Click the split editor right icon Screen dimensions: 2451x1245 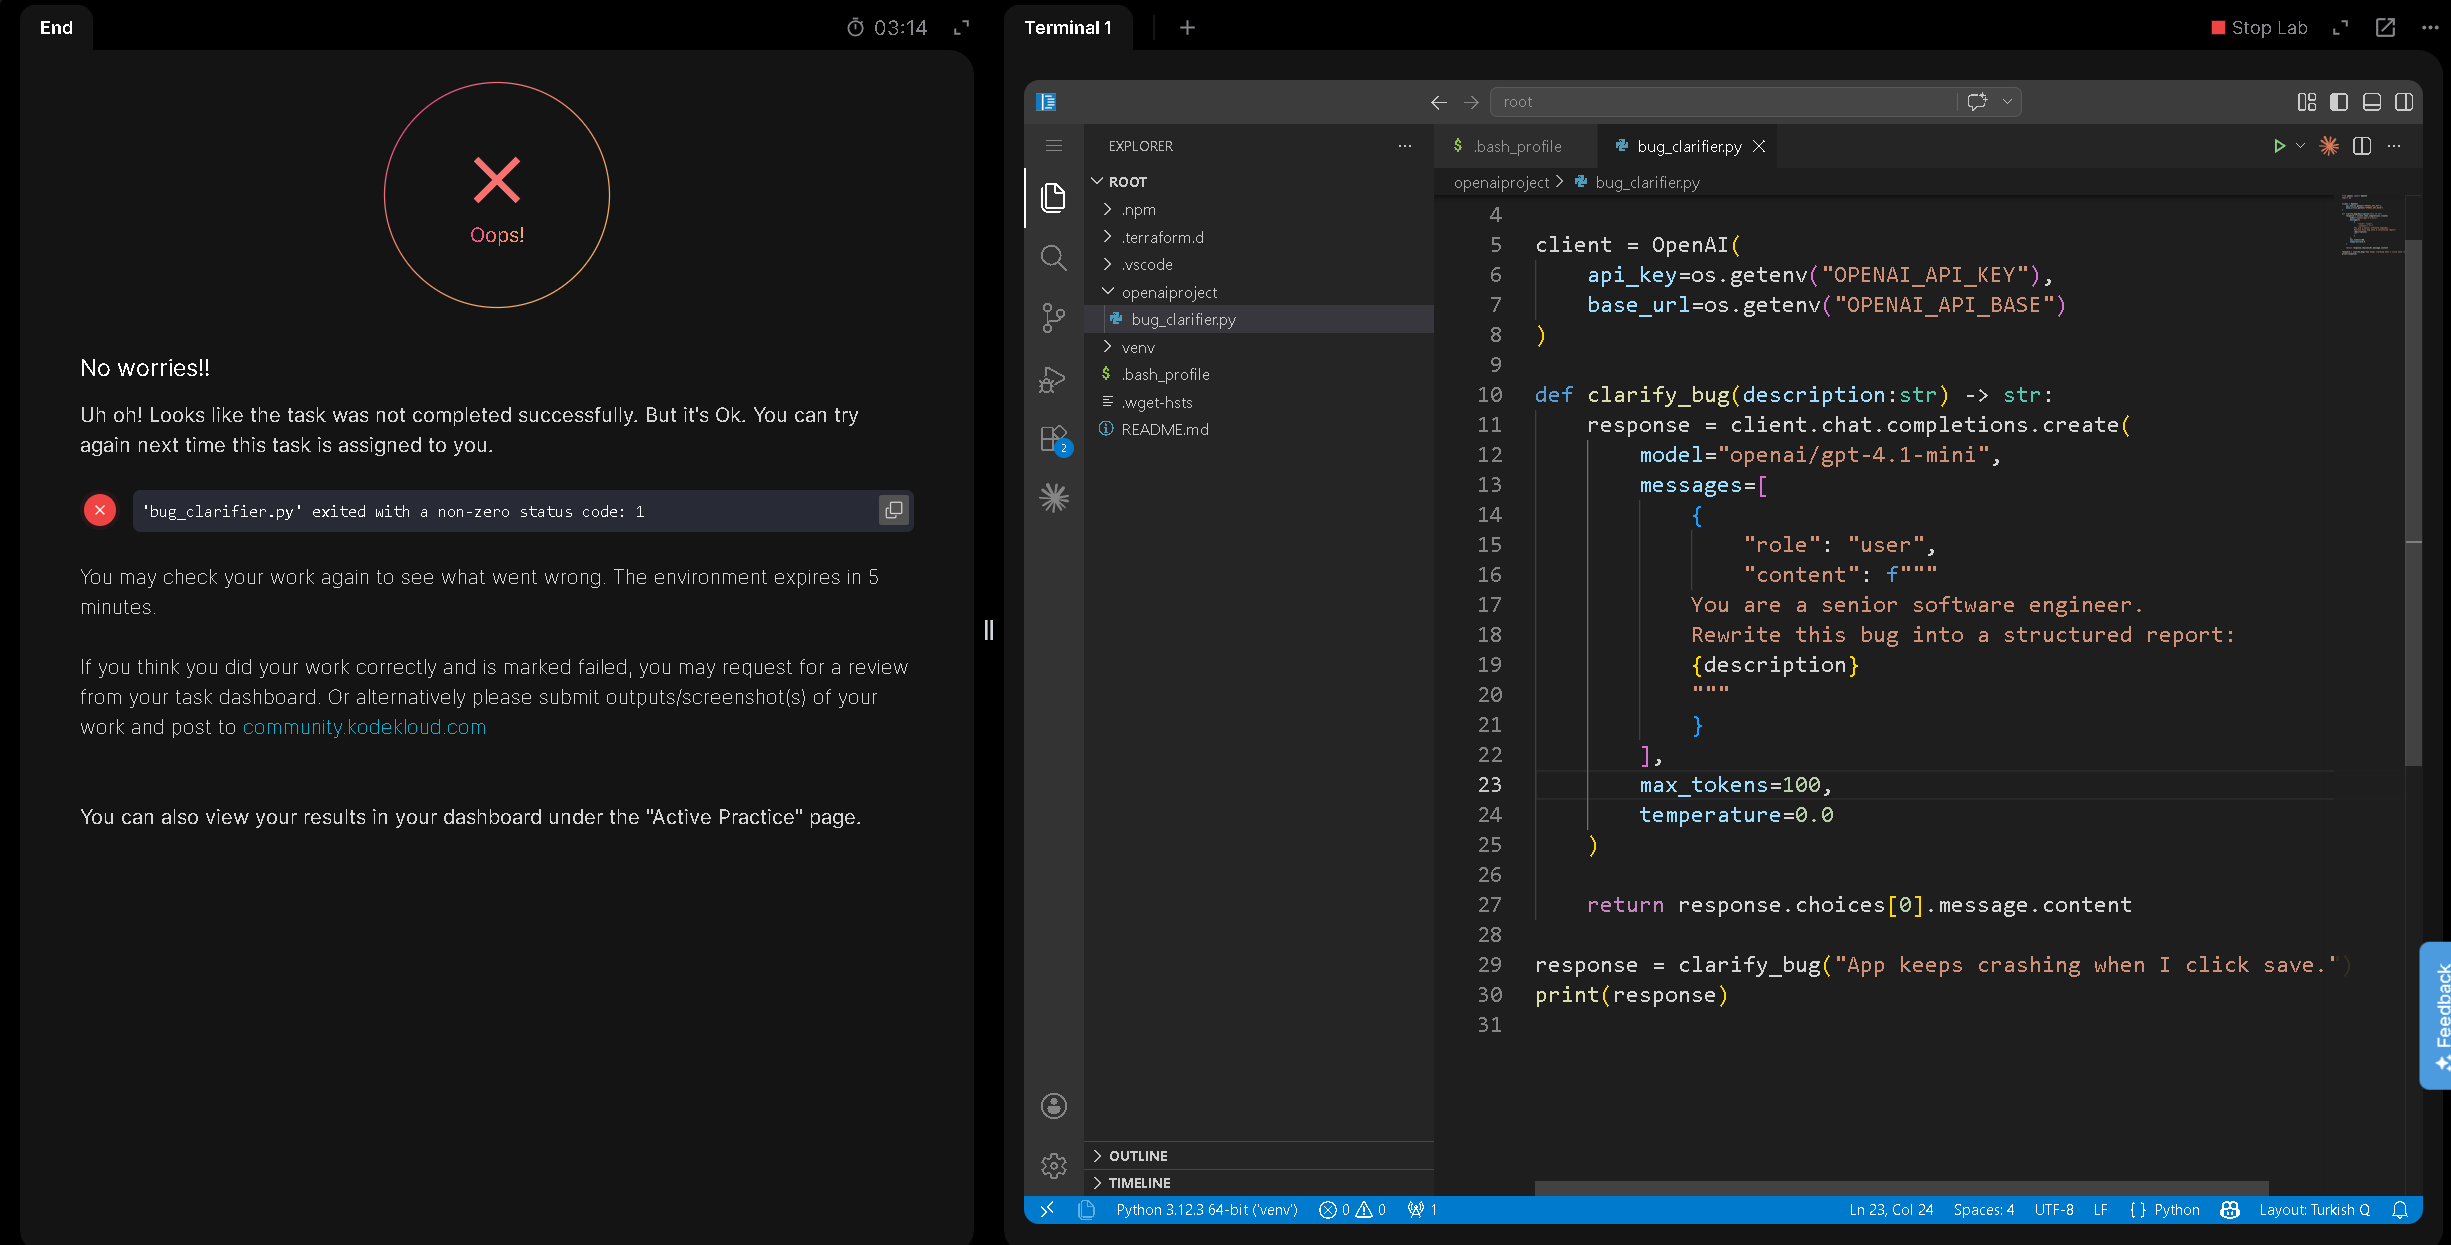2362,146
